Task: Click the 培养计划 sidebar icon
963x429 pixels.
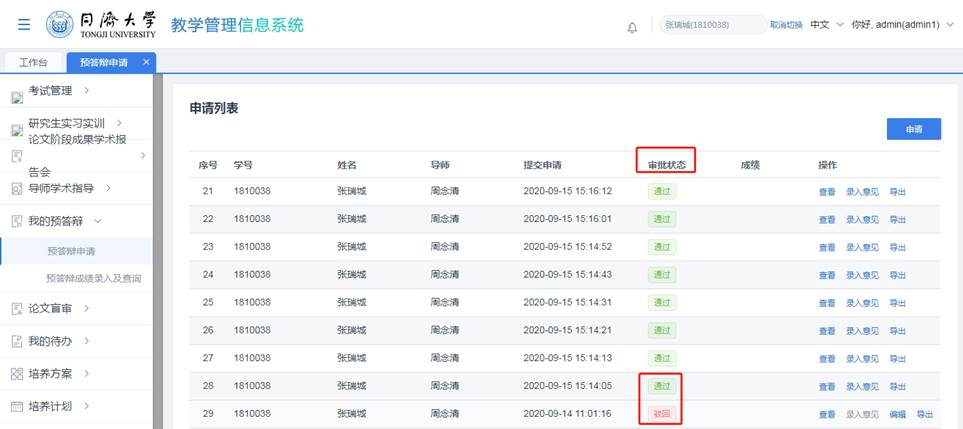Action: click(x=16, y=407)
